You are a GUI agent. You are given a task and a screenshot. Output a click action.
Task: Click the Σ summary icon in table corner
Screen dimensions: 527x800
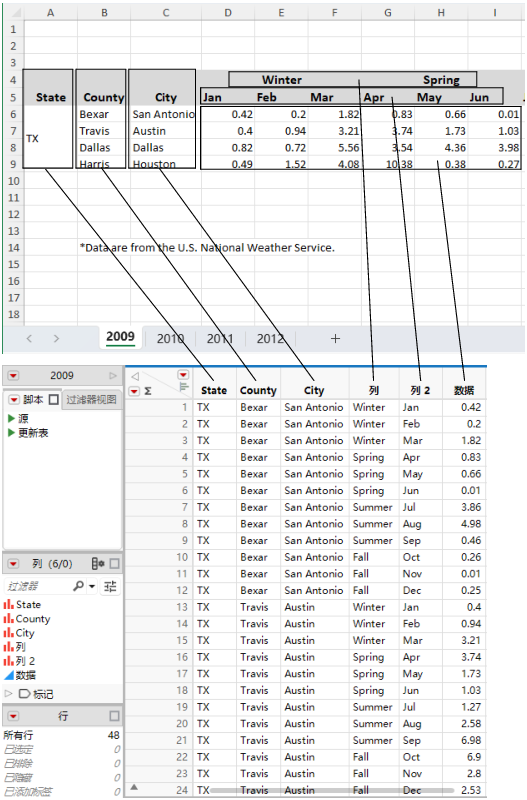[148, 391]
